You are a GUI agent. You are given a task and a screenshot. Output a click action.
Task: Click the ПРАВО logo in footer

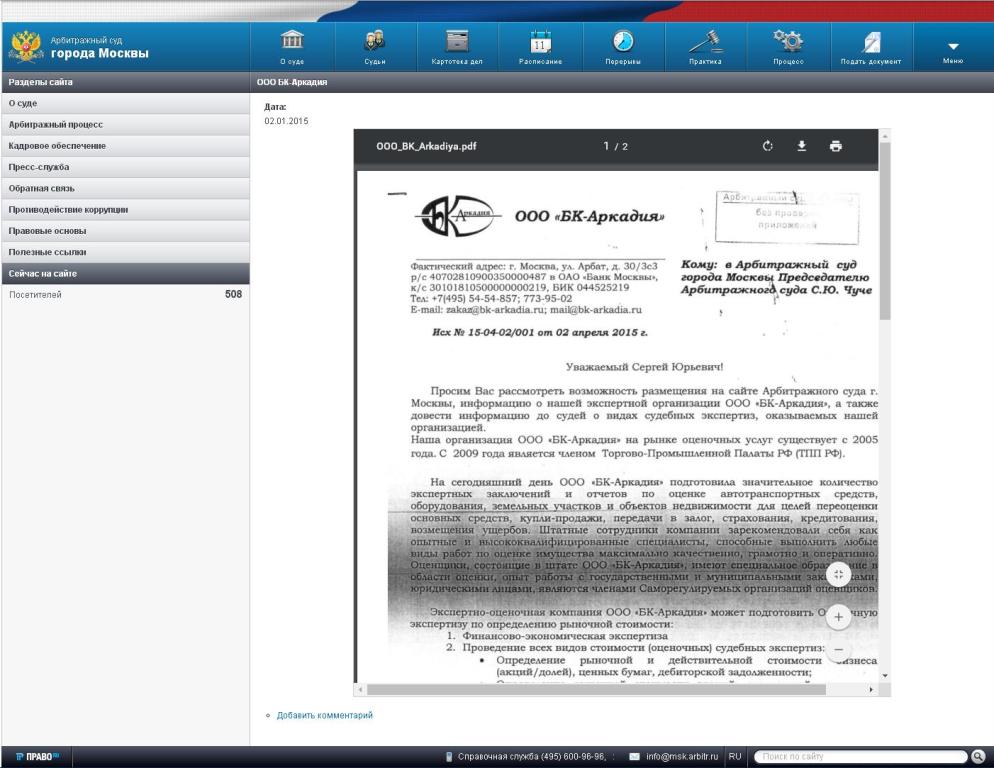[x=37, y=757]
